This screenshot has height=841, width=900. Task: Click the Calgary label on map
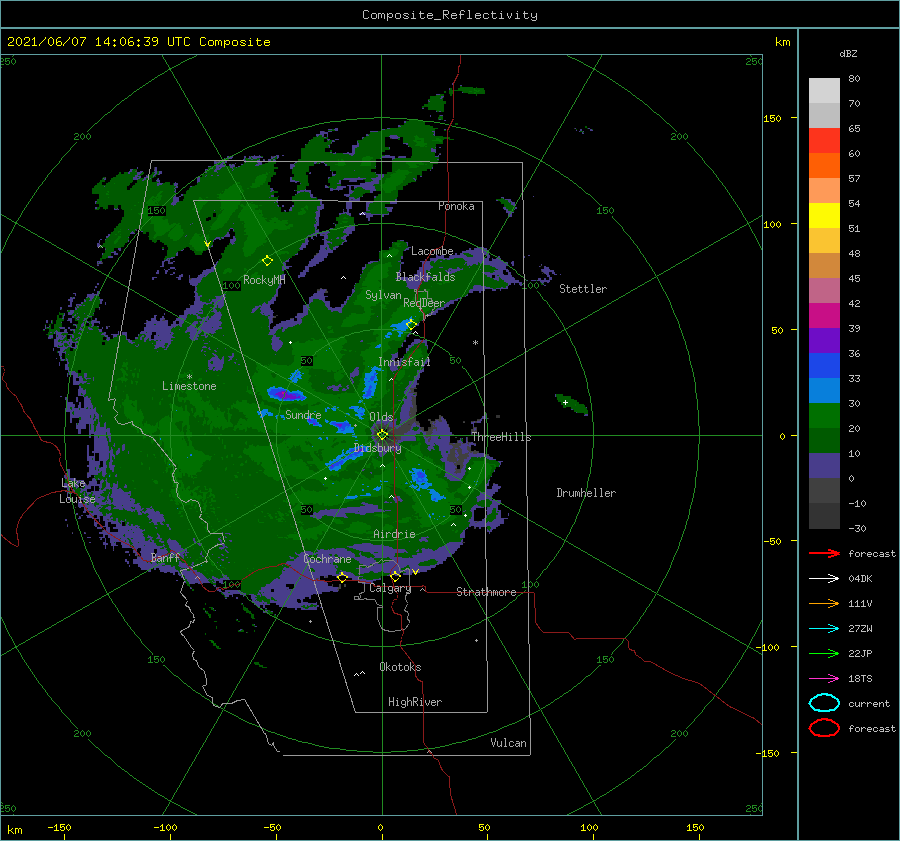[390, 588]
